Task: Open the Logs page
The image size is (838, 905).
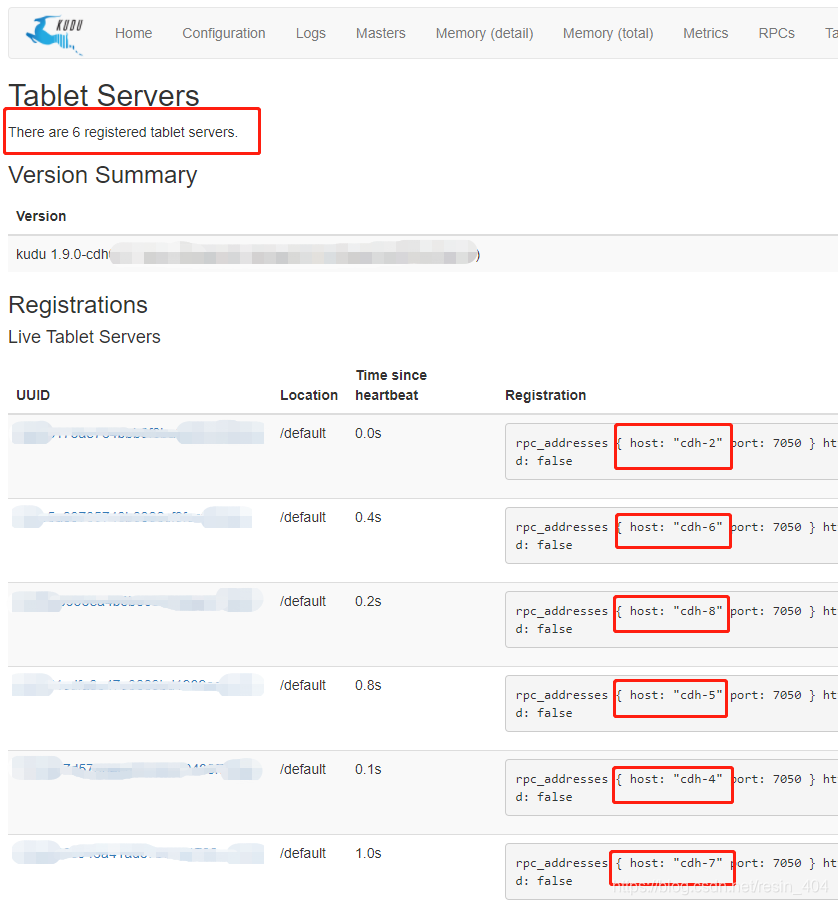Action: 310,33
